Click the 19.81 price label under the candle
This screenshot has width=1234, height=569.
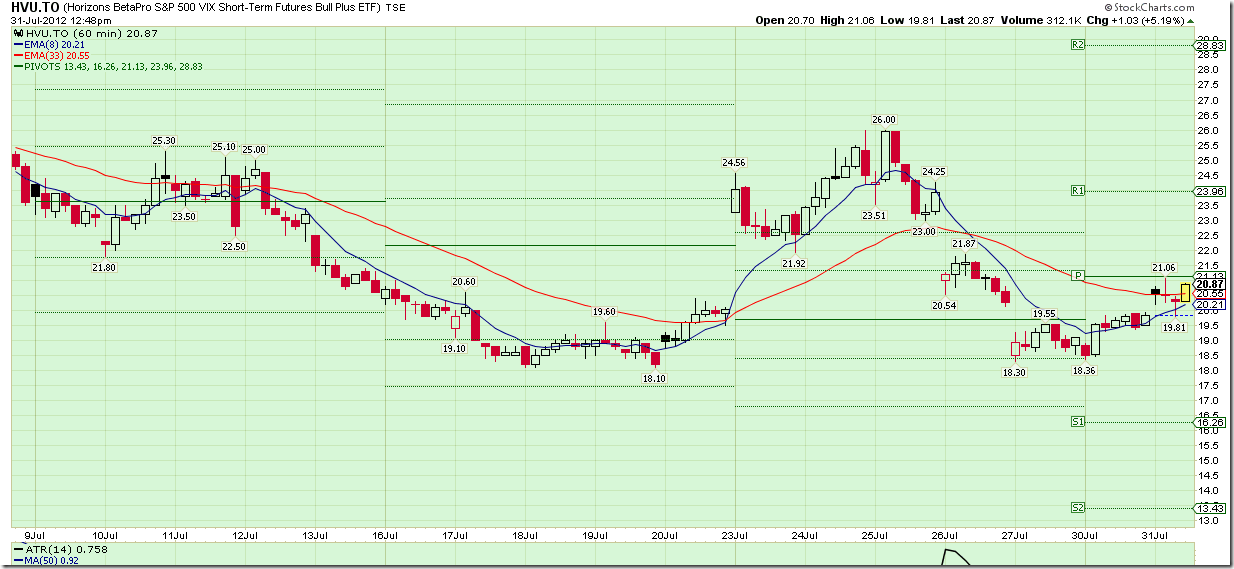point(1174,327)
